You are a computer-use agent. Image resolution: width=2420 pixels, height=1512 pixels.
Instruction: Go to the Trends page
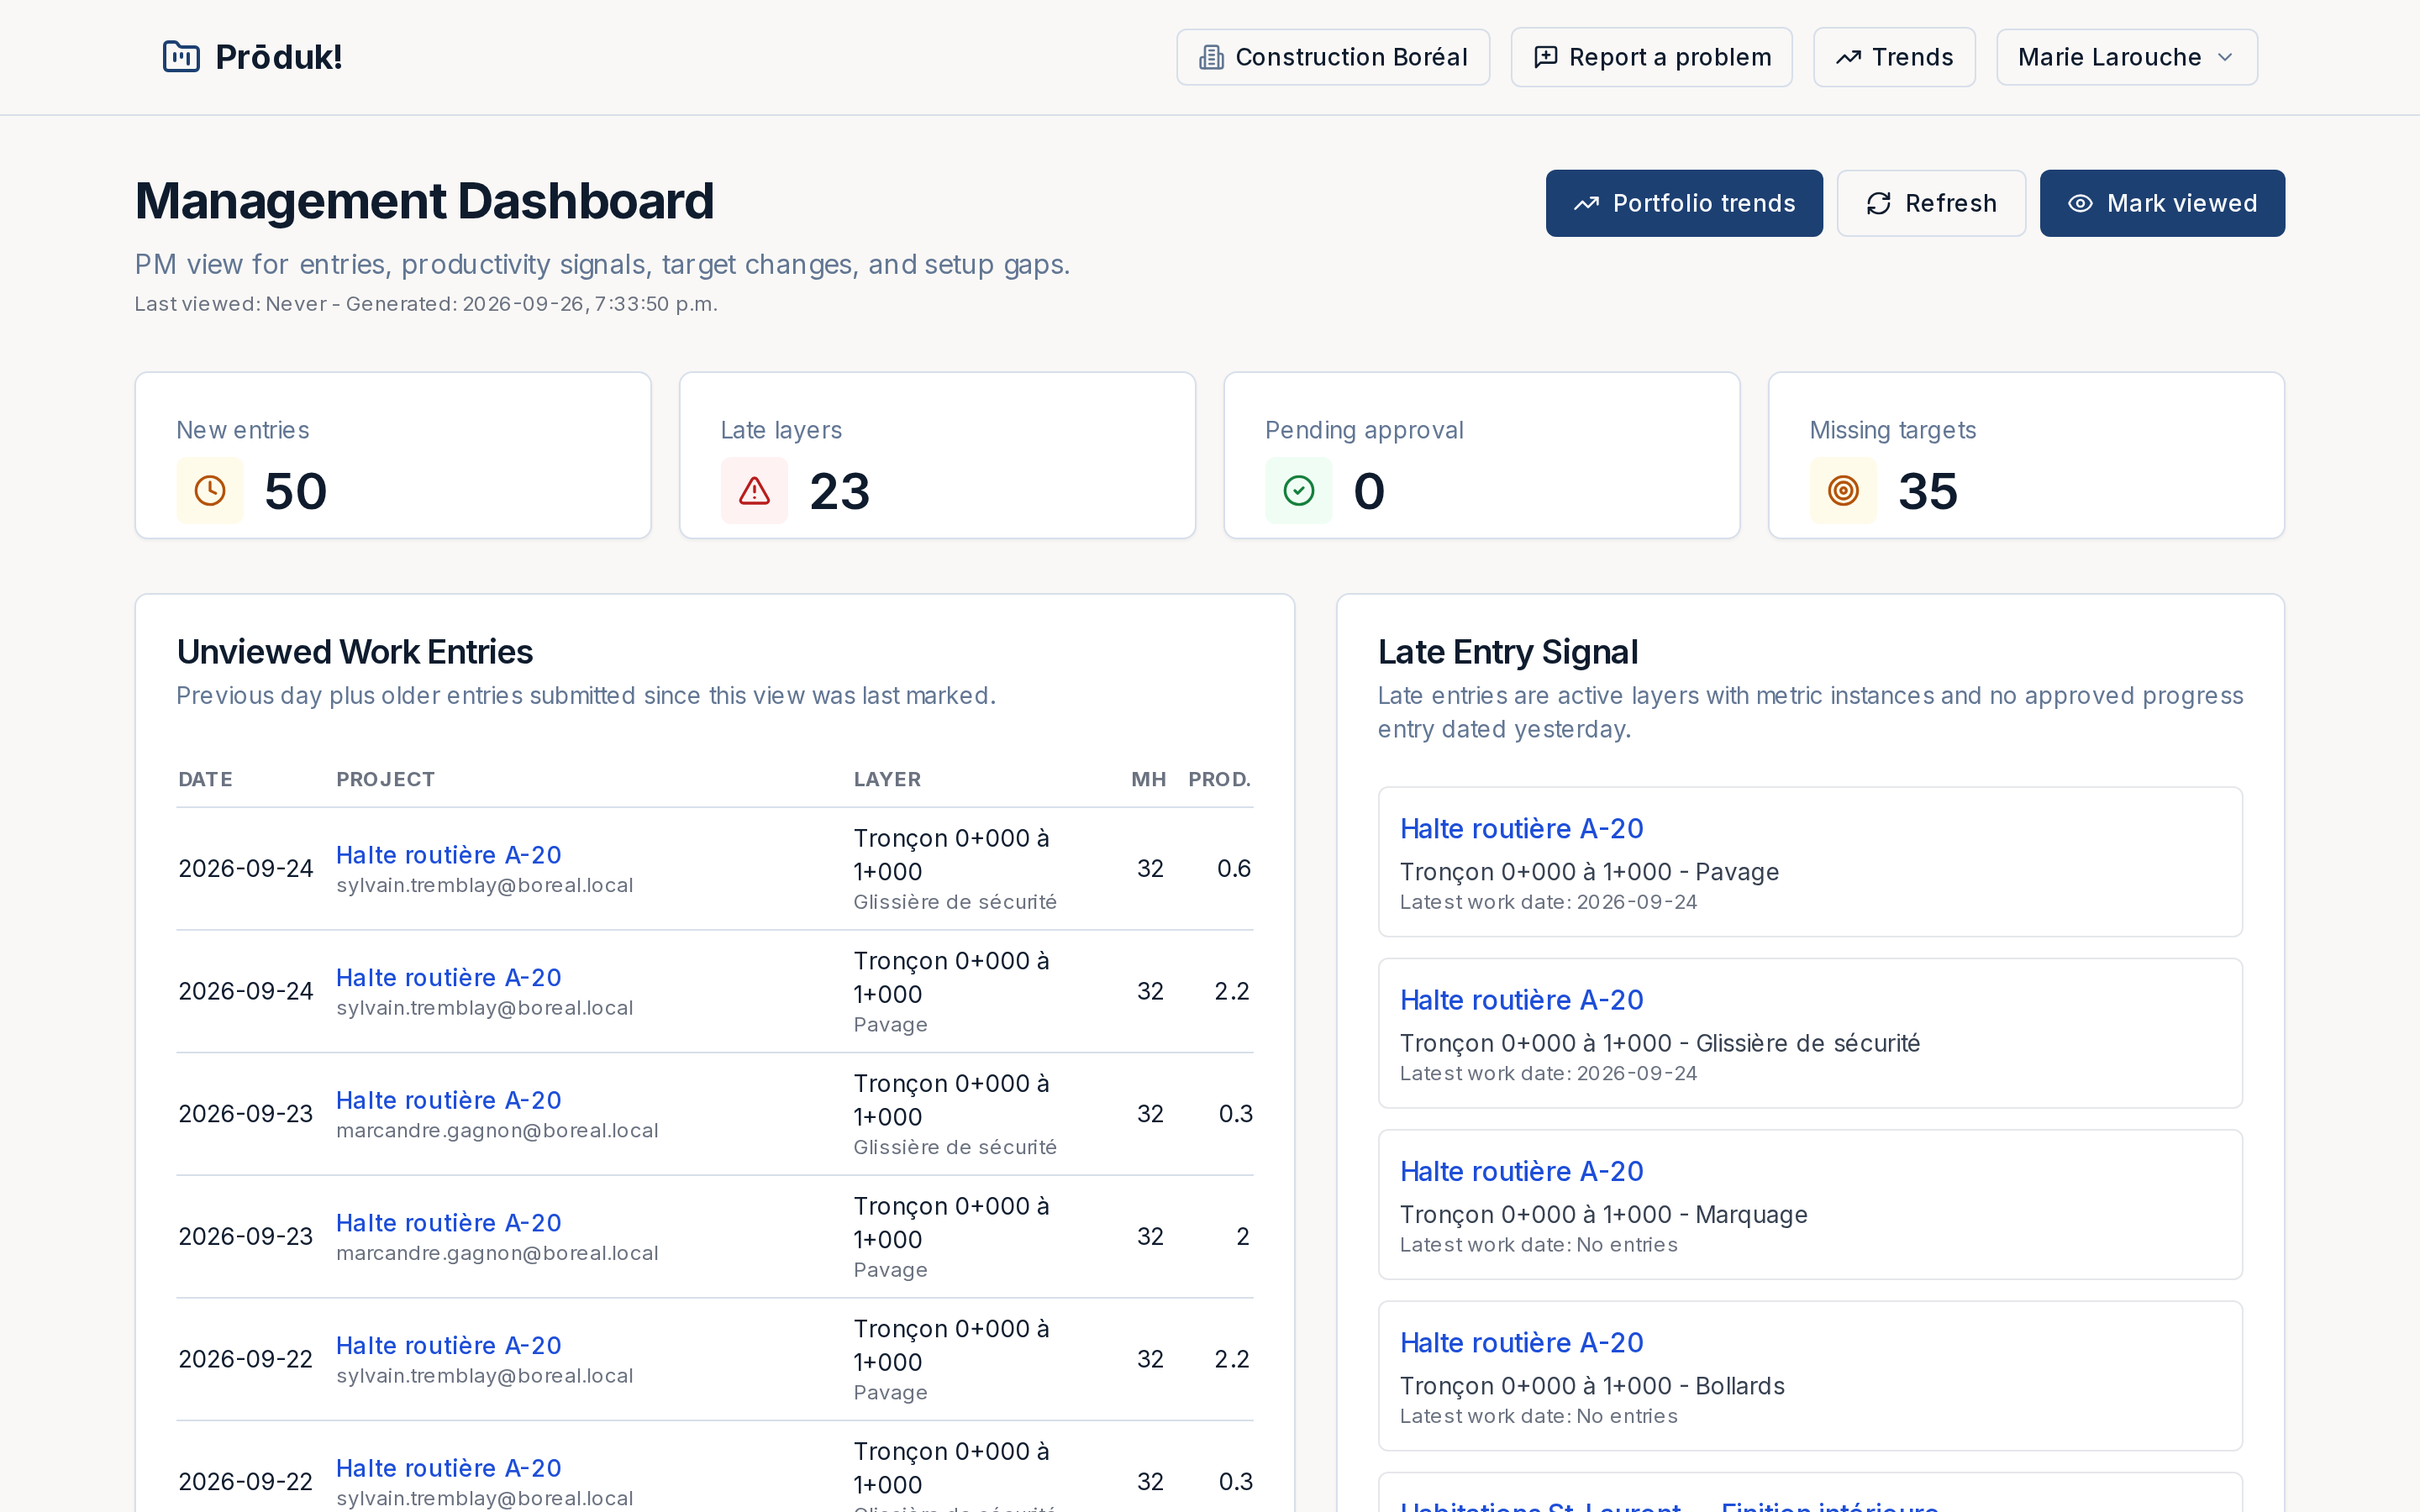click(1894, 57)
